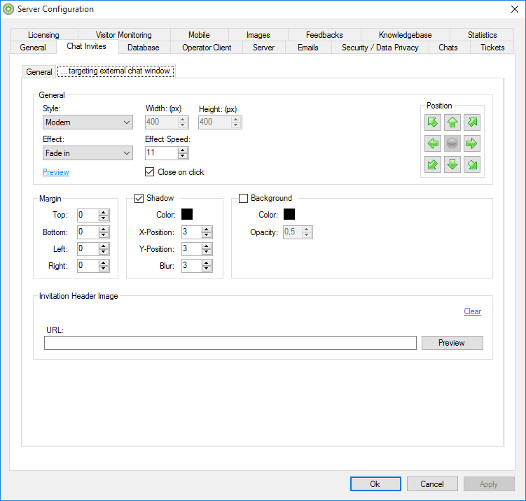Screen dimensions: 526x501
Task: Select the left-middle position arrow
Action: click(432, 144)
